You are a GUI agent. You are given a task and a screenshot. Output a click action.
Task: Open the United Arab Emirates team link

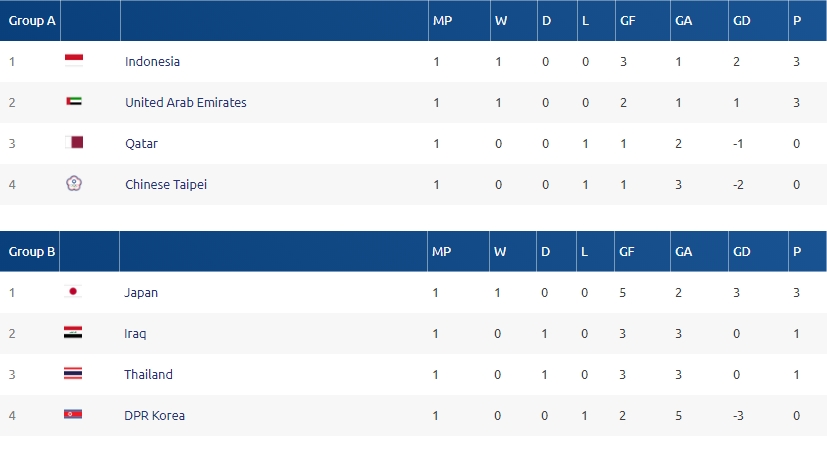[185, 102]
